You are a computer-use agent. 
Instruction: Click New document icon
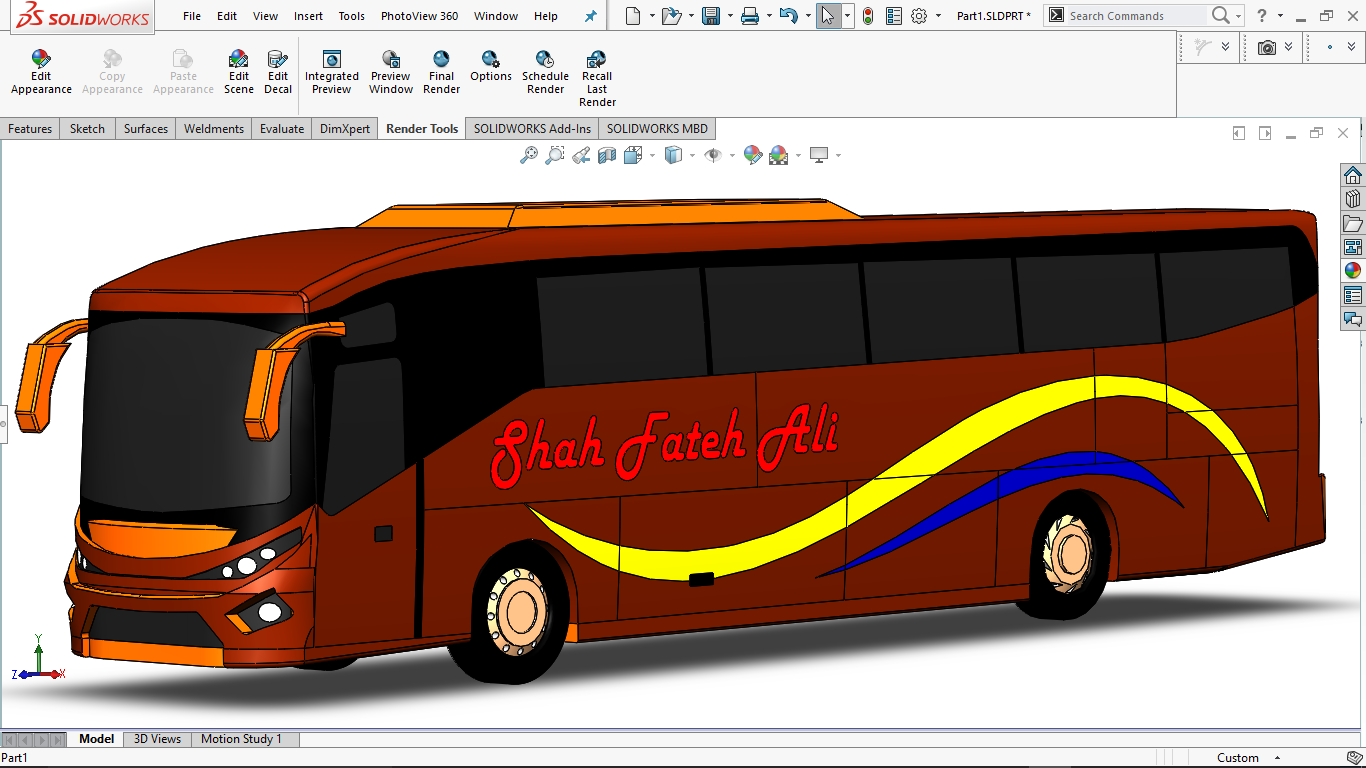[632, 16]
